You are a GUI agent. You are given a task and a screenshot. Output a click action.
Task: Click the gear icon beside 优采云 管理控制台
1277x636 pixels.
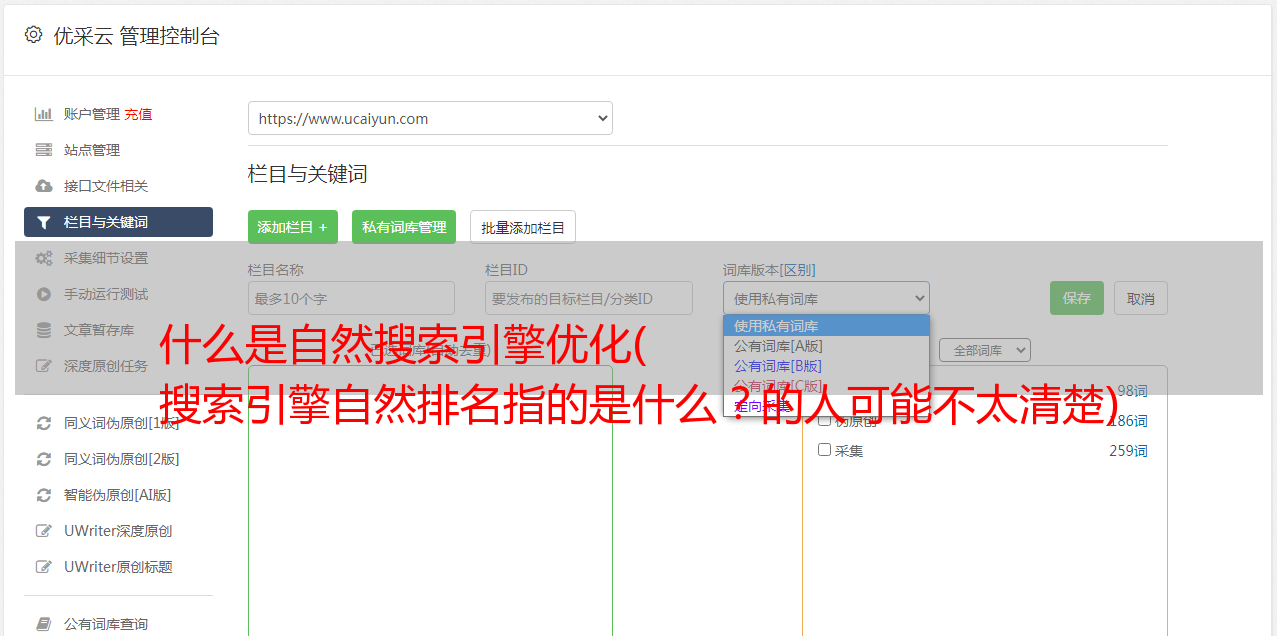tap(33, 35)
